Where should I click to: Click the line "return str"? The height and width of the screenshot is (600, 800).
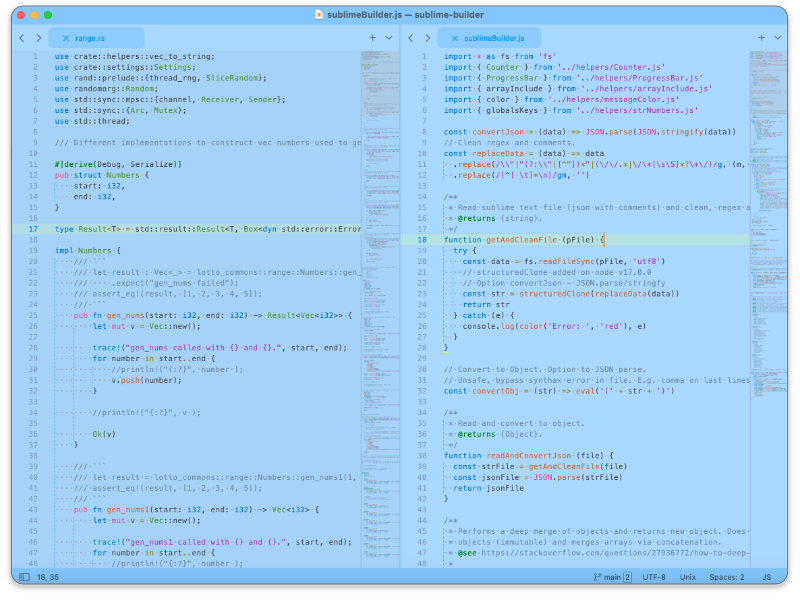pos(486,305)
